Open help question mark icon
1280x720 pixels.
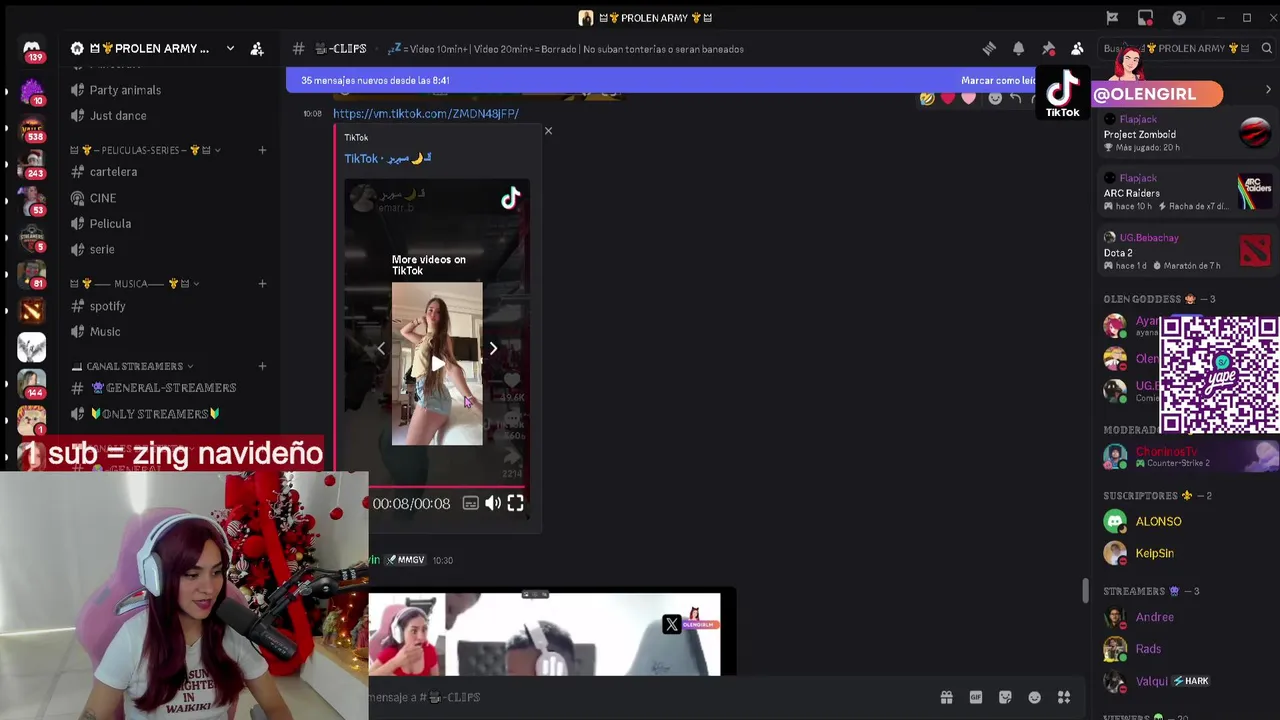point(1179,17)
